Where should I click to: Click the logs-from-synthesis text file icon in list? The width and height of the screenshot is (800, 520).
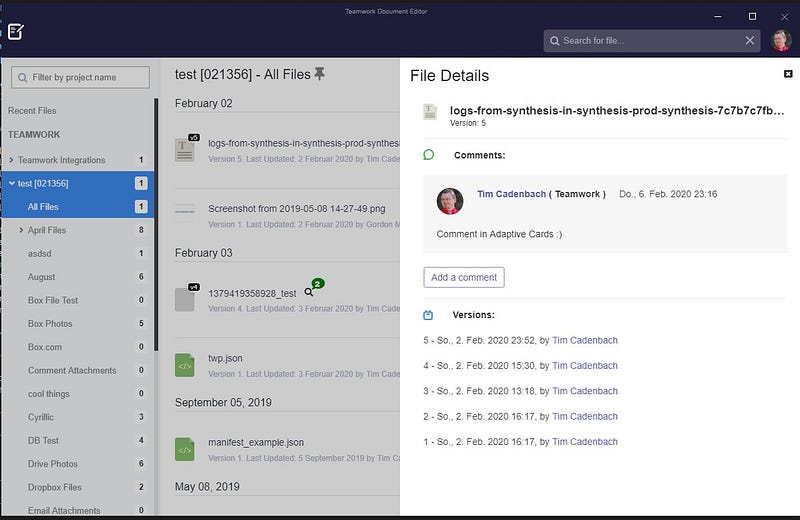tap(185, 150)
